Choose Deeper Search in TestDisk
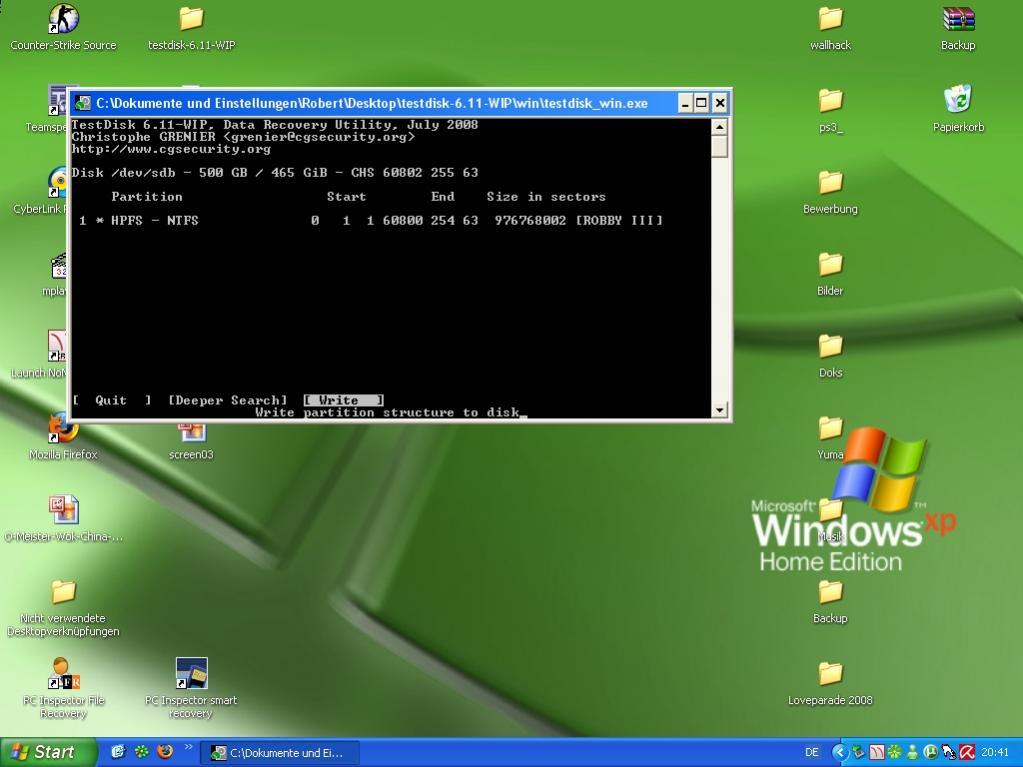Screen dimensions: 1023x767 (x=228, y=400)
